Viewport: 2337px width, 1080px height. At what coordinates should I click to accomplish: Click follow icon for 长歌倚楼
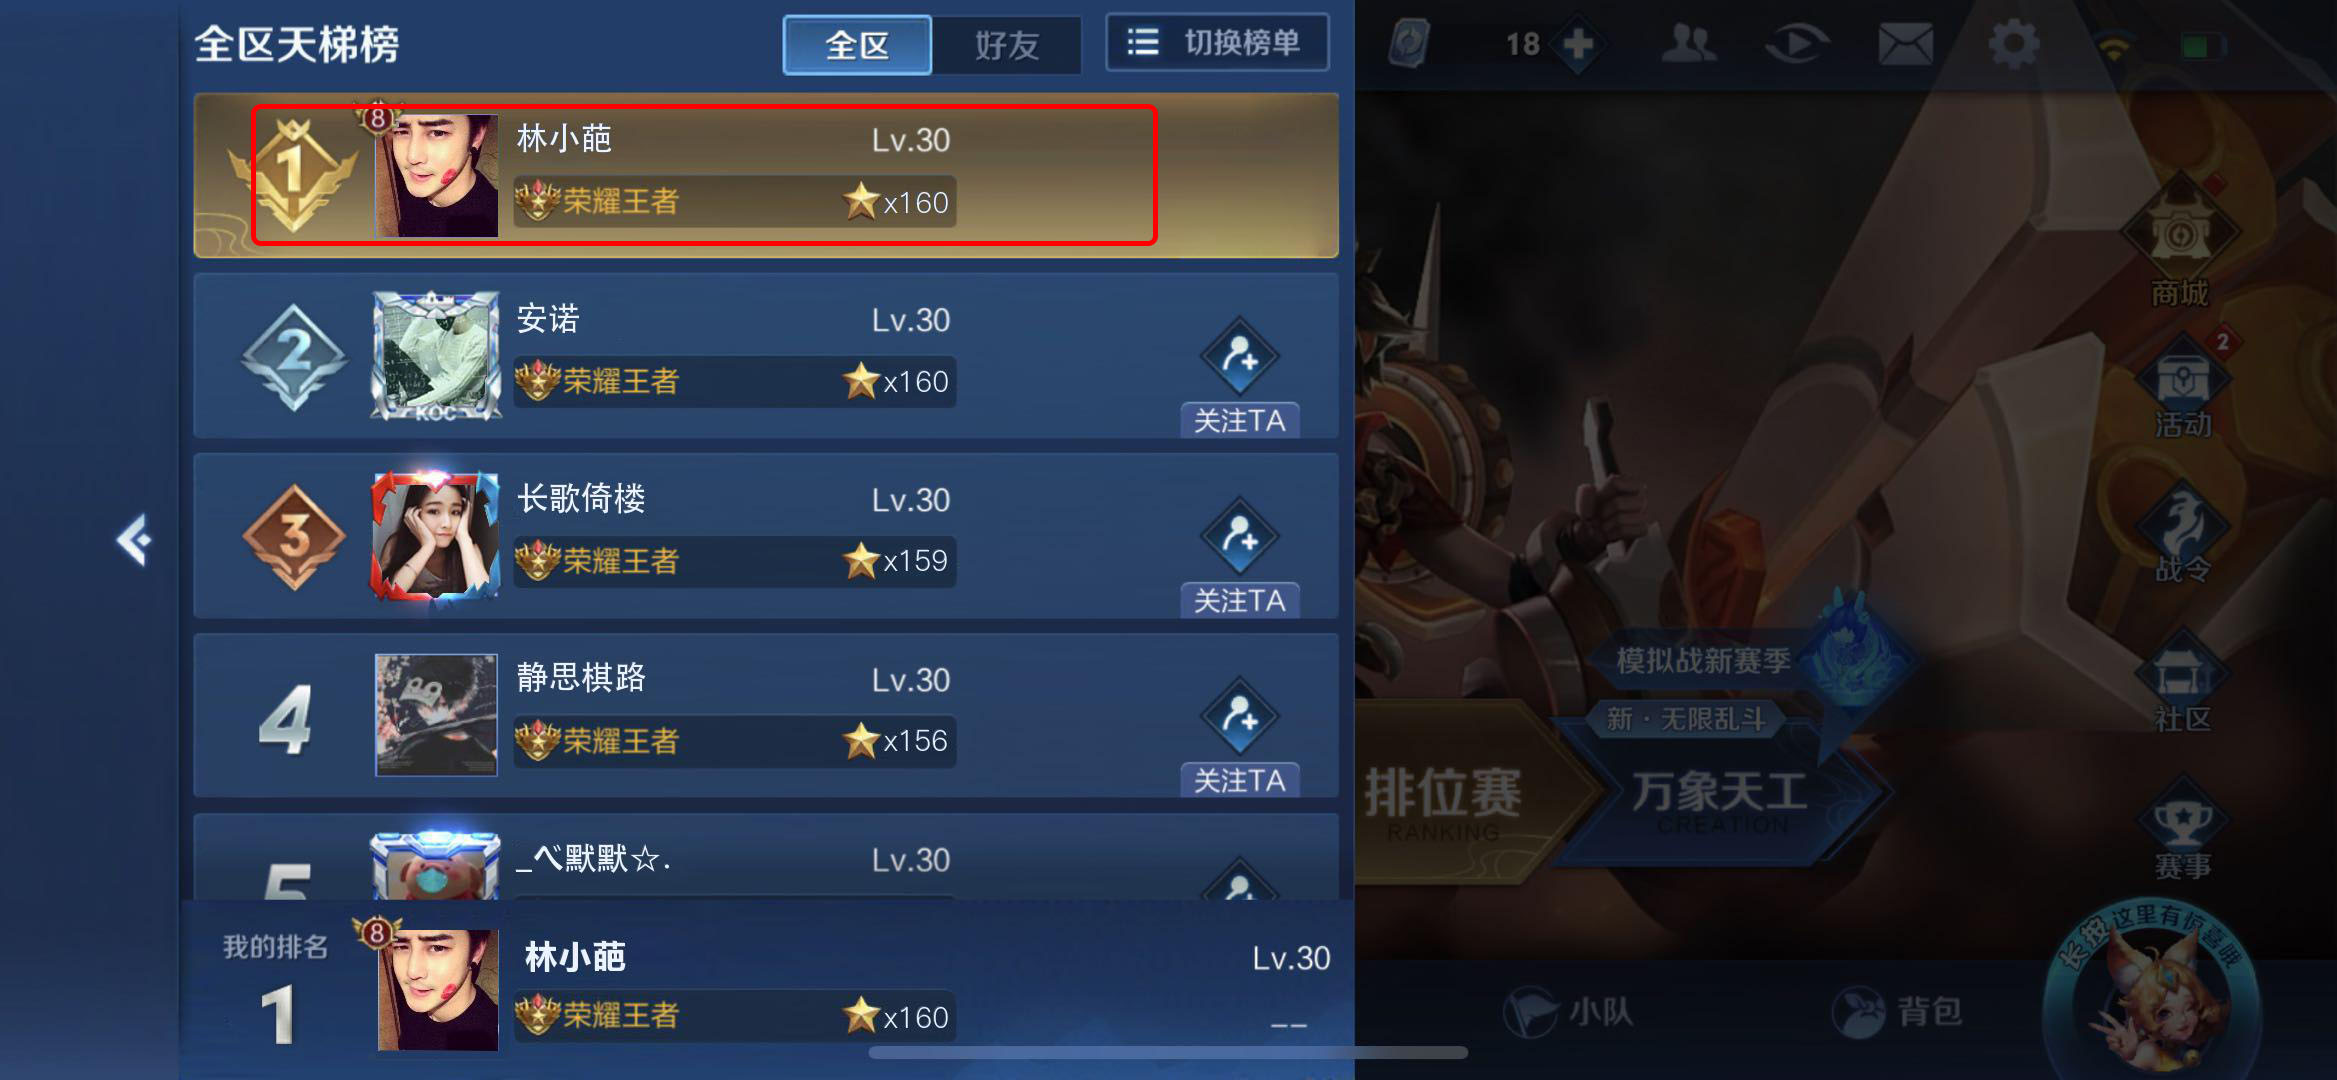(1240, 536)
